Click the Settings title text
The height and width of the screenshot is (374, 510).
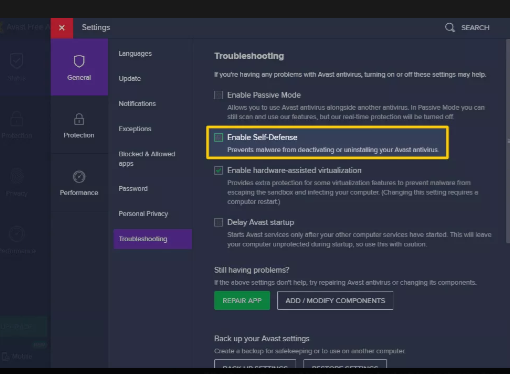tap(96, 27)
